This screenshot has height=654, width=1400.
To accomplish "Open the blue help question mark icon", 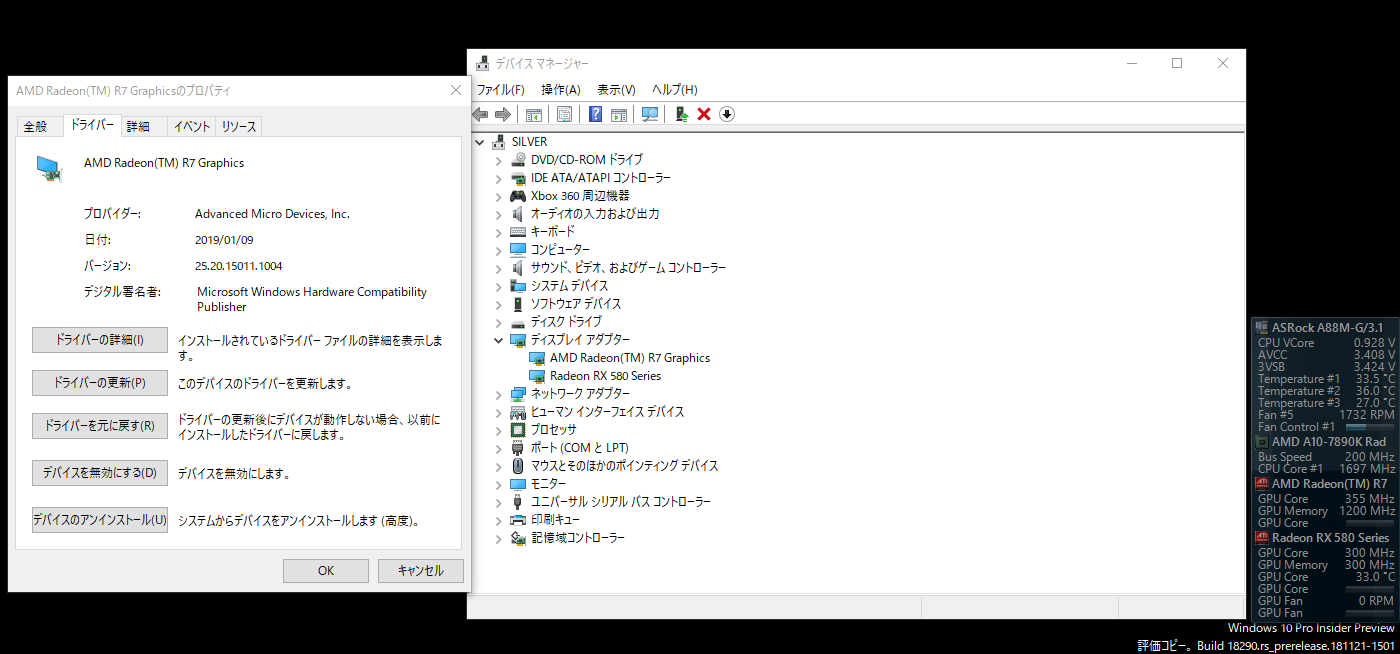I will pyautogui.click(x=595, y=114).
